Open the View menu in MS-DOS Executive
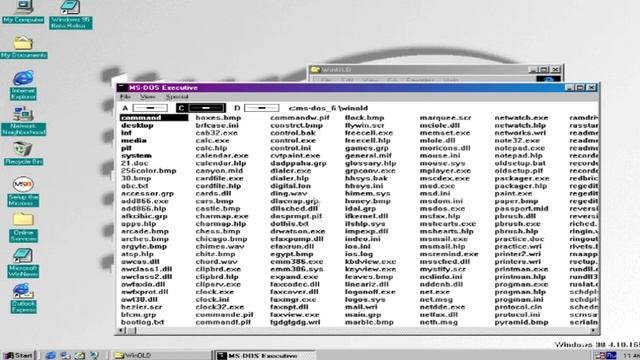This screenshot has height=360, width=640. click(147, 97)
